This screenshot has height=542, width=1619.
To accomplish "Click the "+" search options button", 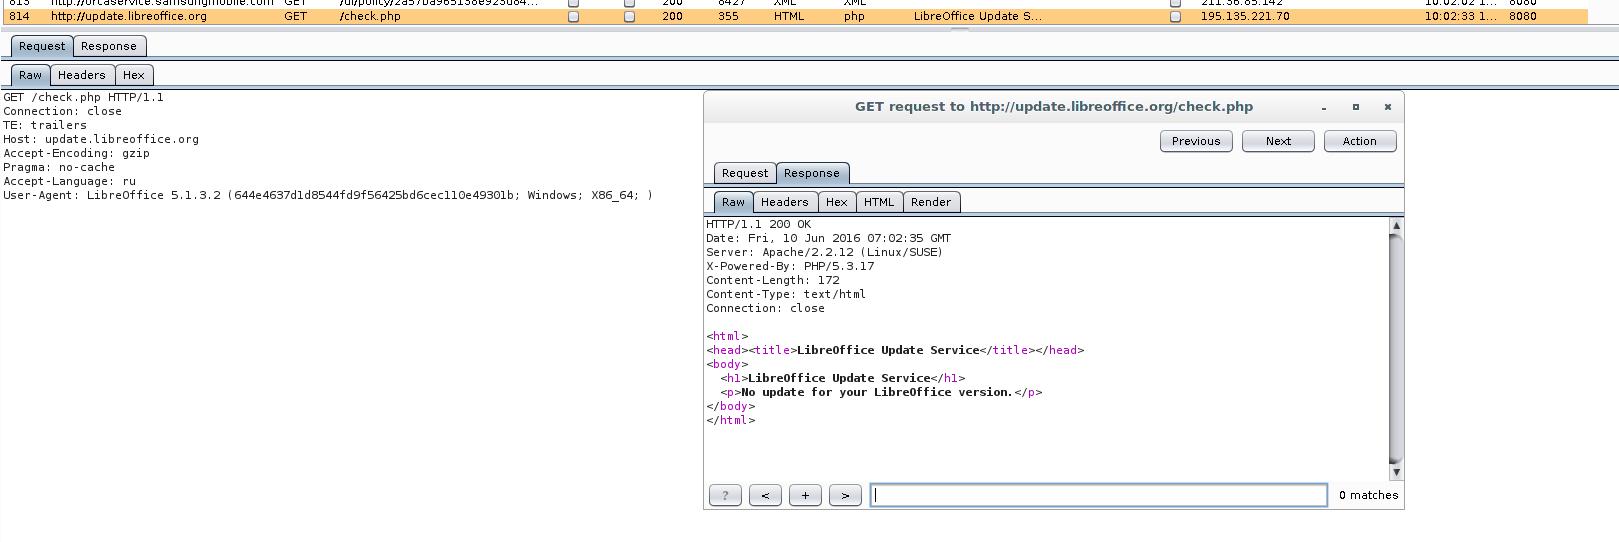I will tap(805, 495).
